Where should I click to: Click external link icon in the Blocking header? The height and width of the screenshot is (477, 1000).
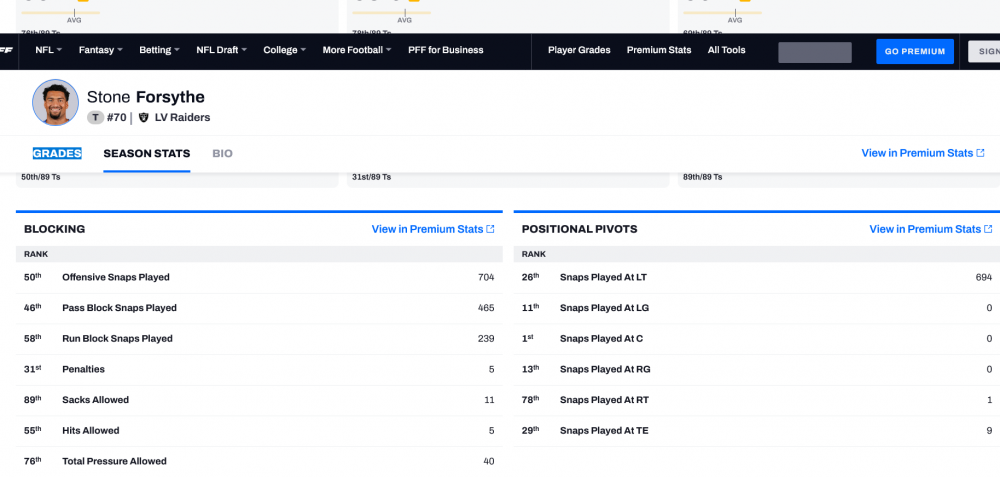490,229
